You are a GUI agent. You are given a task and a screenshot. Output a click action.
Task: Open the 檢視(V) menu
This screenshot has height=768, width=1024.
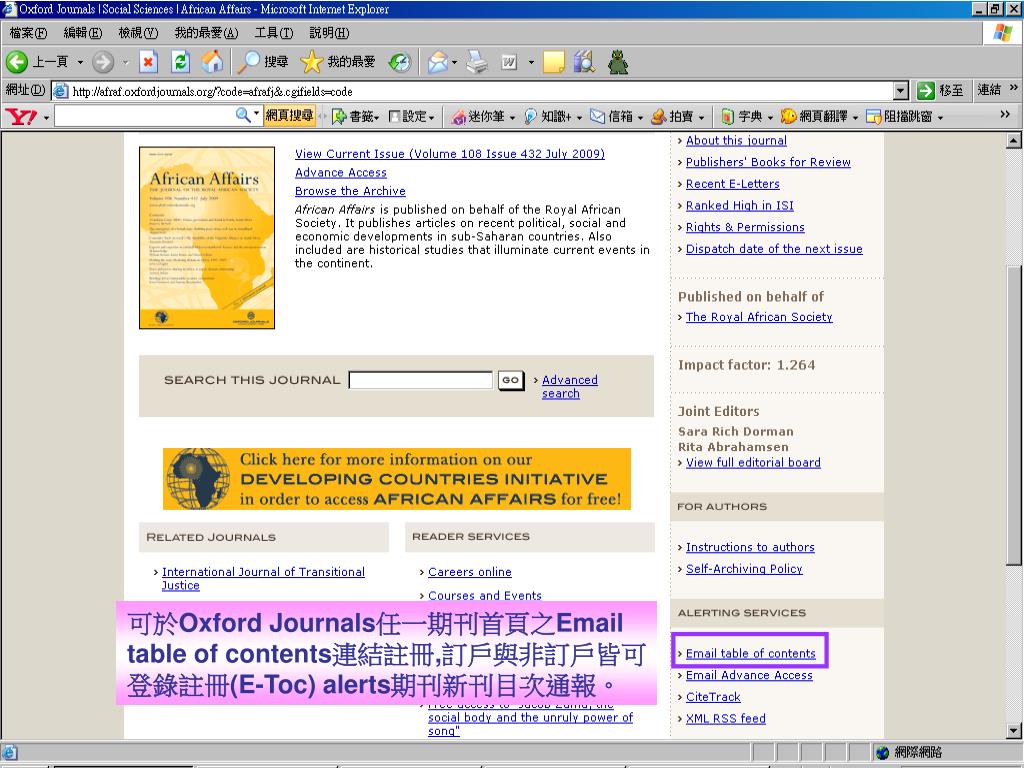click(x=138, y=33)
